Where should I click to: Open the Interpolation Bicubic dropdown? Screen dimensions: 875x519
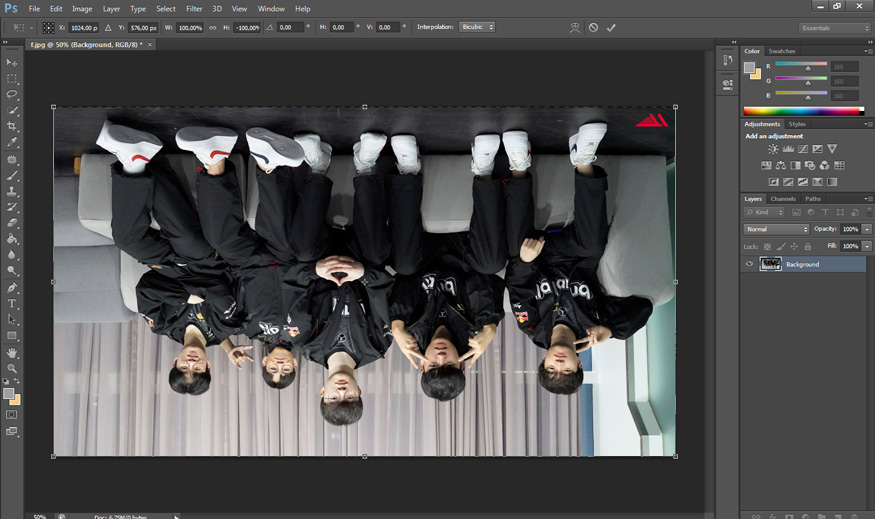point(476,27)
